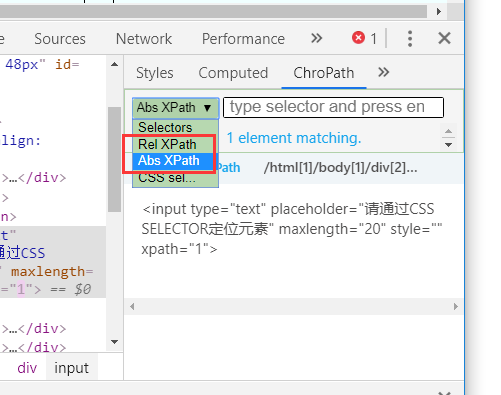The width and height of the screenshot is (501, 395).
Task: Open the Network tab
Action: click(144, 39)
